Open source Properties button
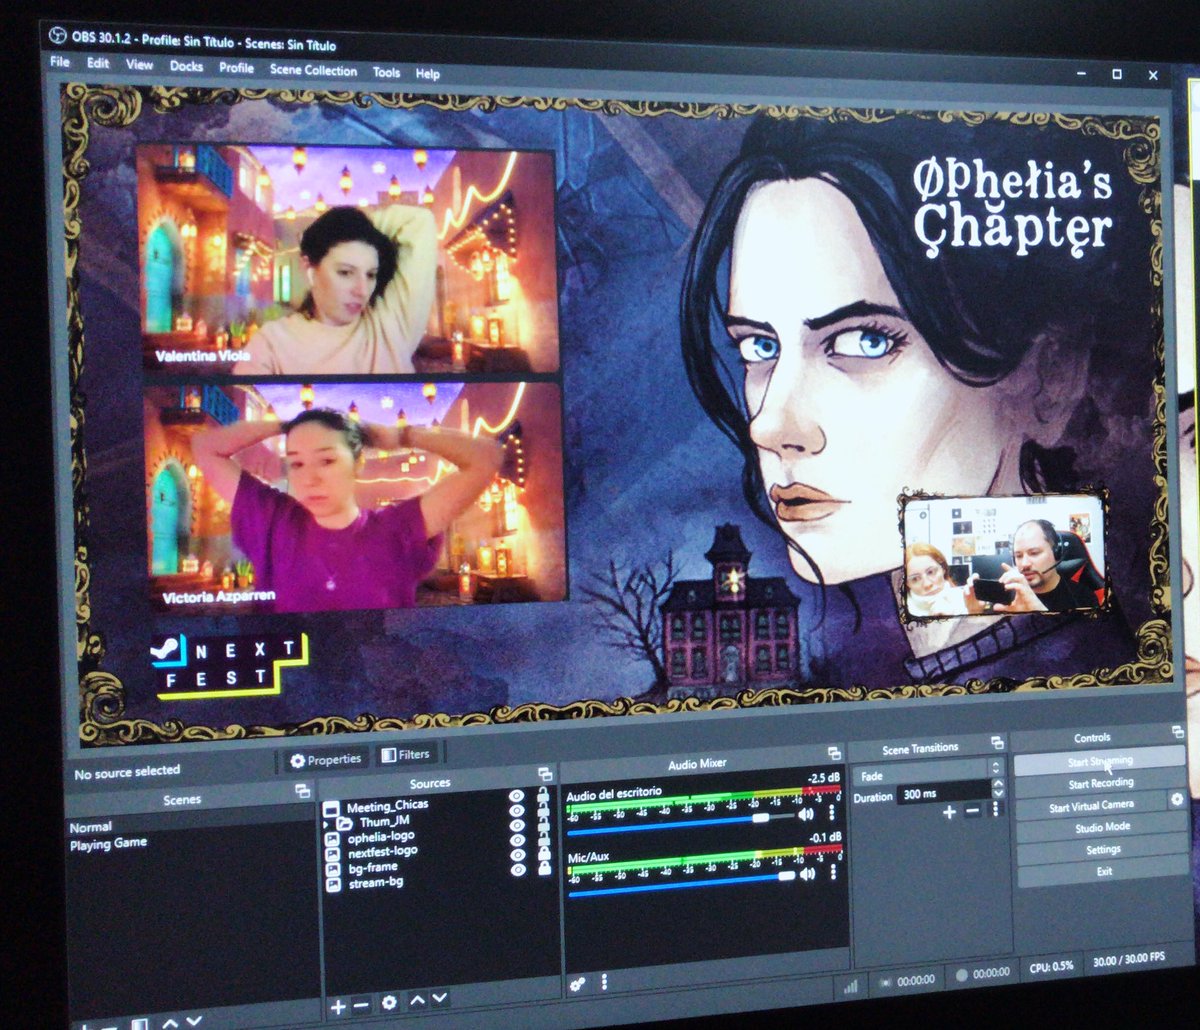 (325, 760)
